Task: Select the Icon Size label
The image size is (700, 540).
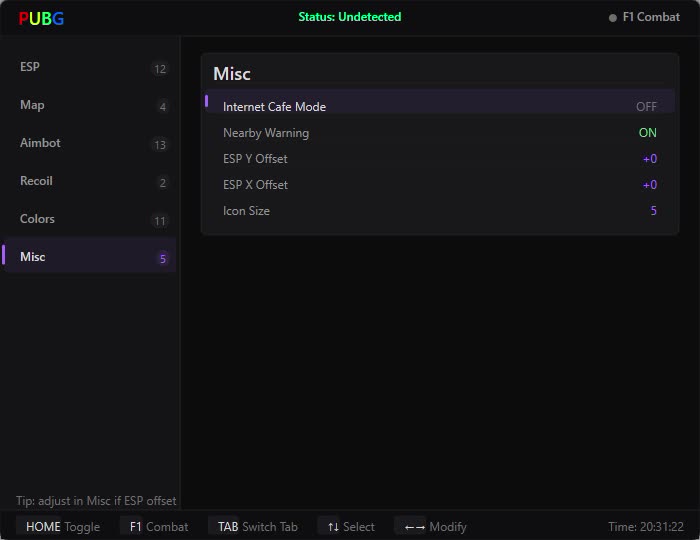Action: coord(246,211)
